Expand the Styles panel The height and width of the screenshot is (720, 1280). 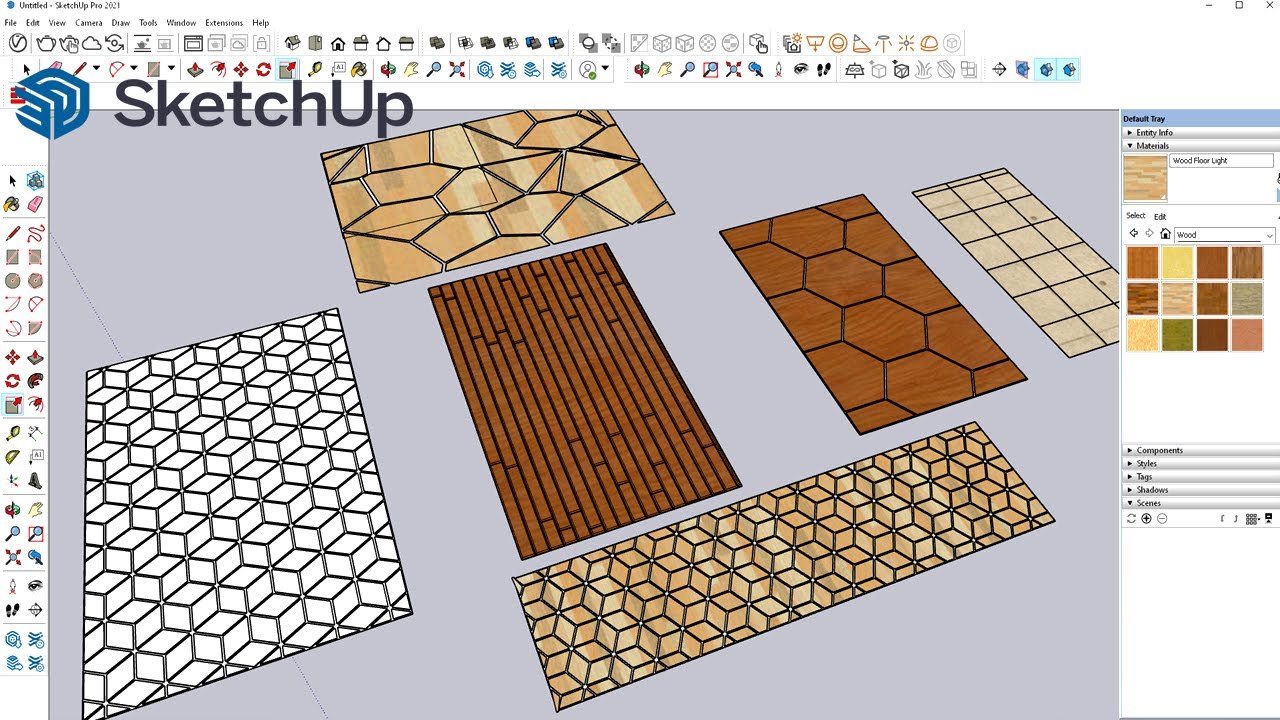point(1200,463)
